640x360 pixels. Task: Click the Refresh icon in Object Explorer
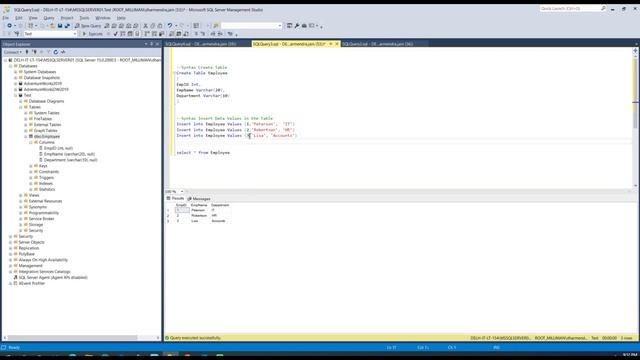tap(56, 52)
